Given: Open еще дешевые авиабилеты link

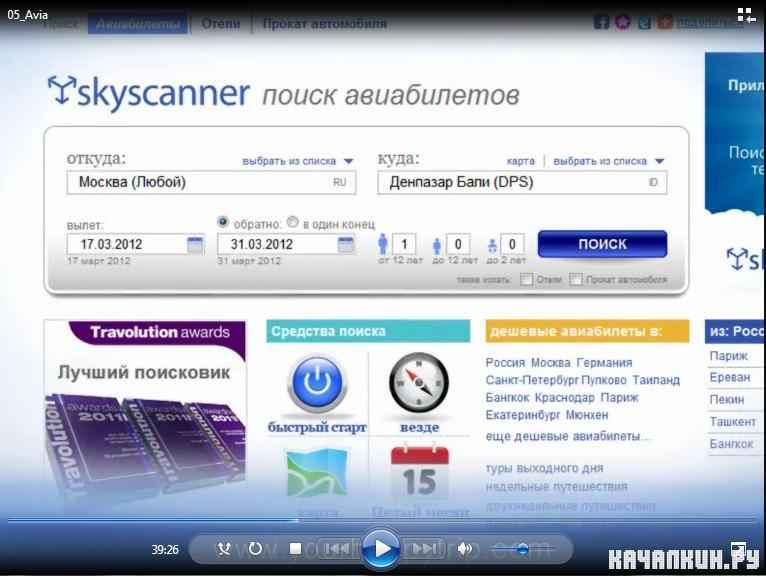Looking at the screenshot, I should 567,436.
